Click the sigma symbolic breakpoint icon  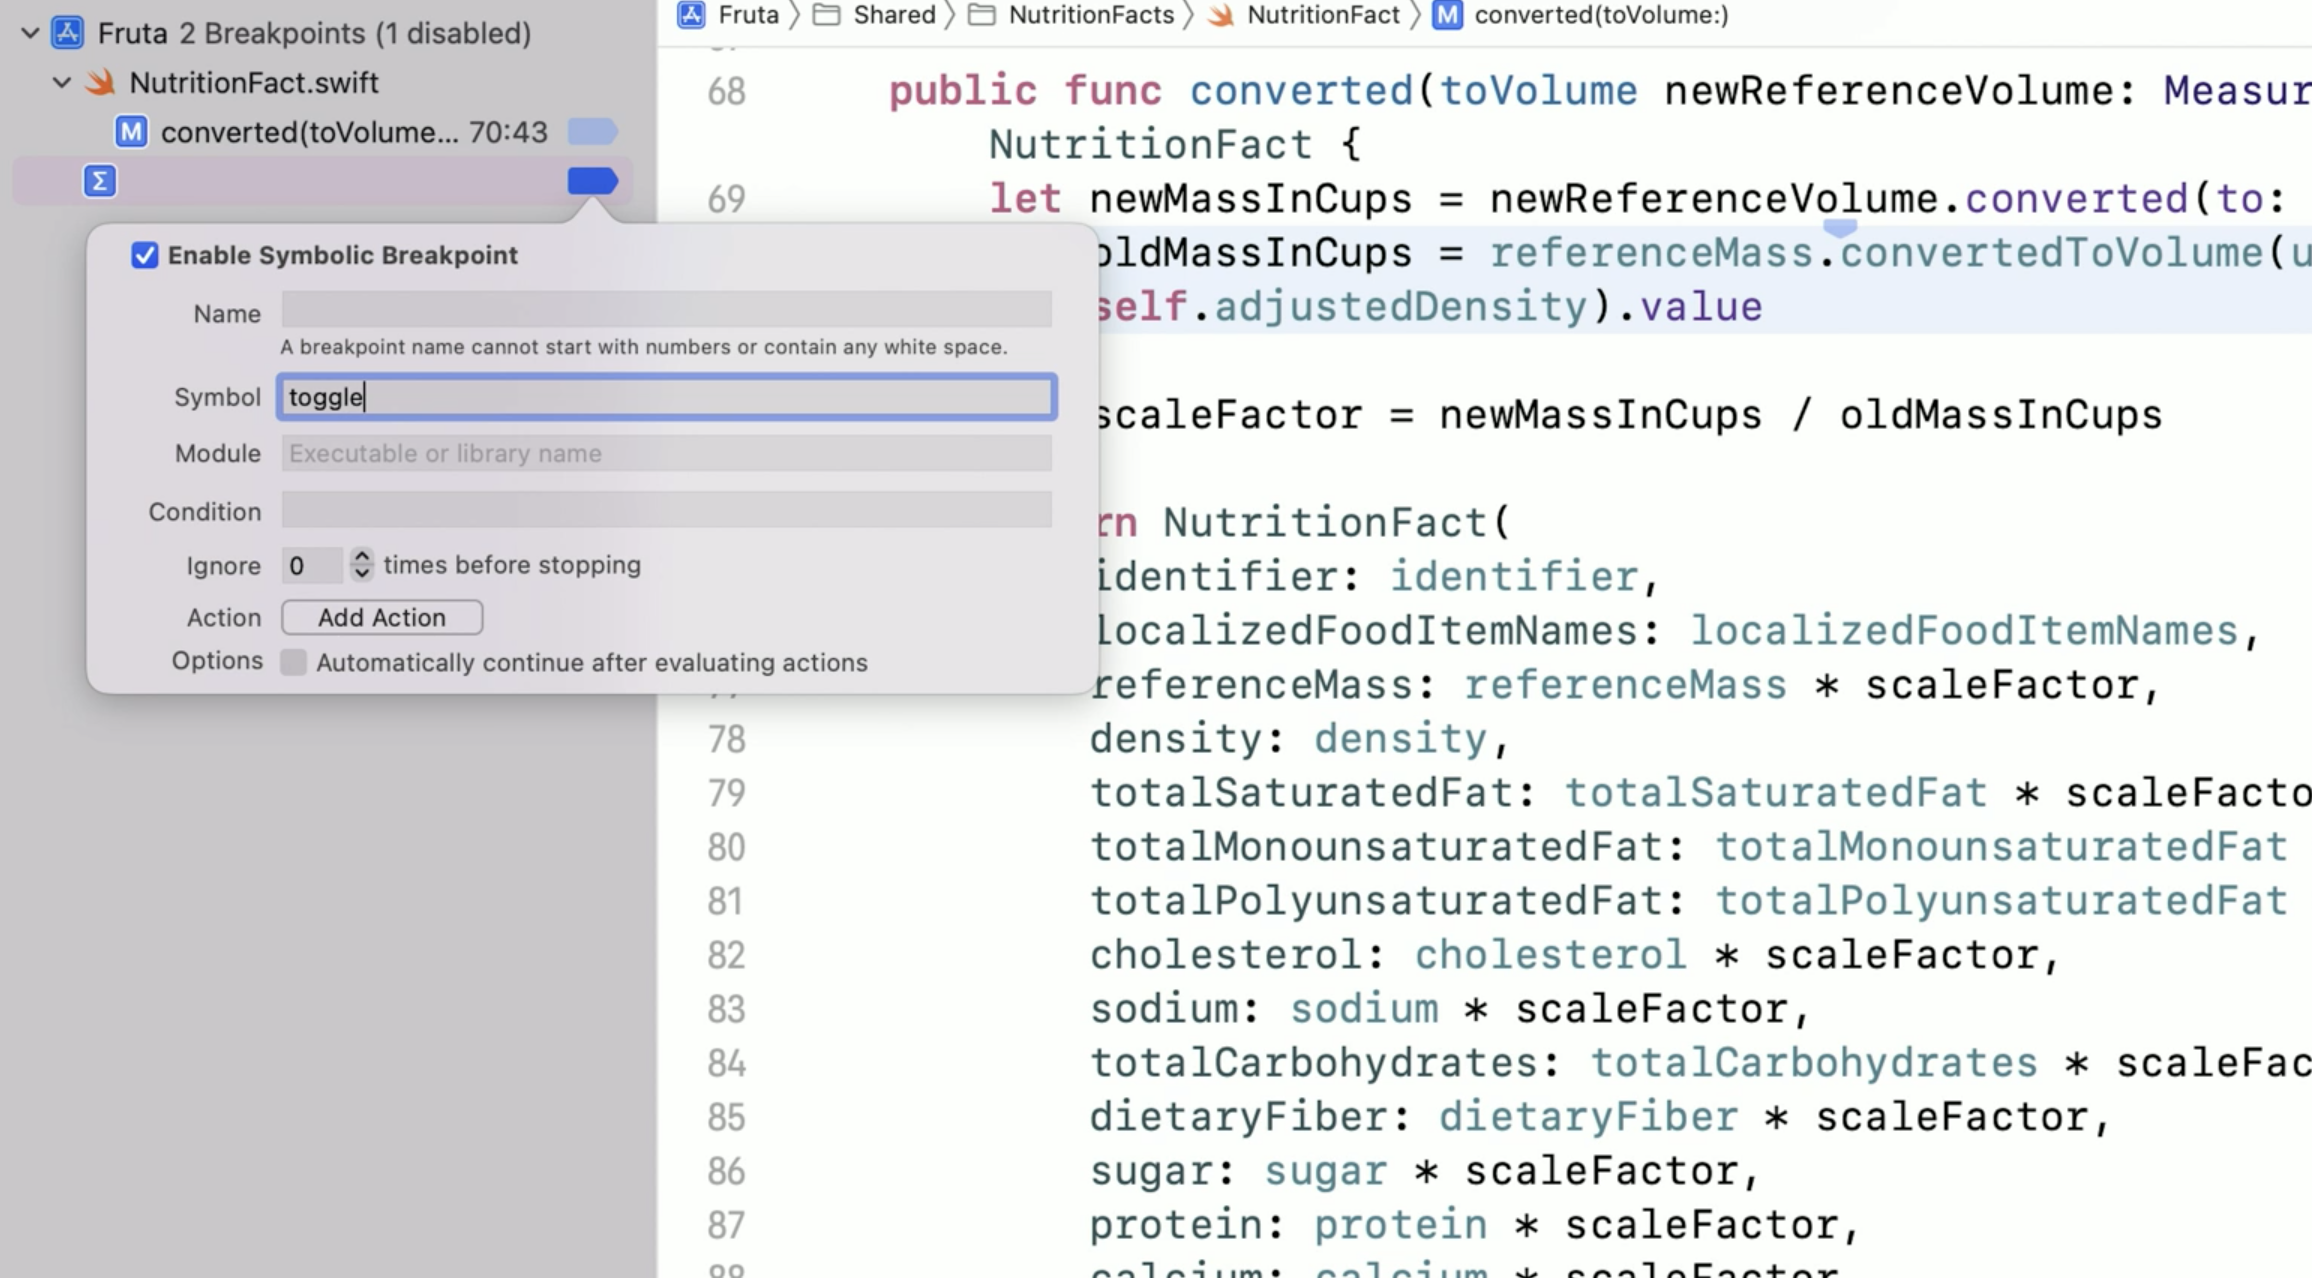click(x=99, y=181)
